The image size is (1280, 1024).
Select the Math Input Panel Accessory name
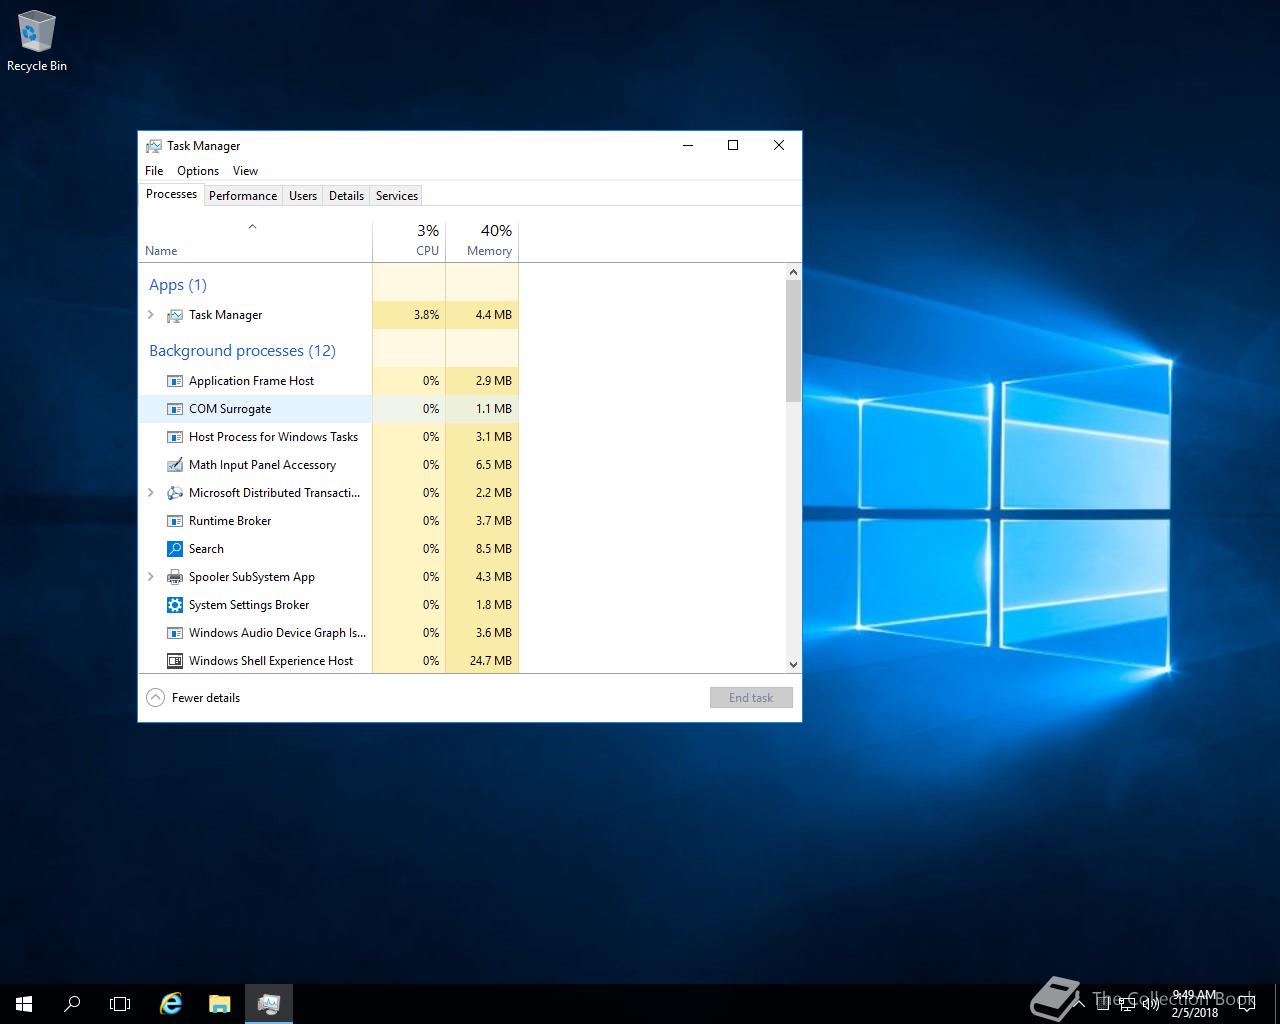pos(262,465)
